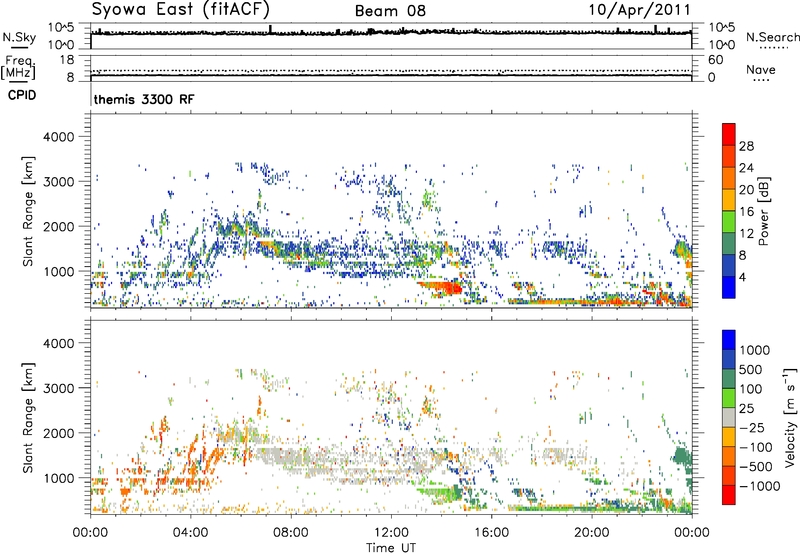Screen dimensions: 800x554
Task: Select the 'themis 3300 RF' text
Action: point(144,99)
